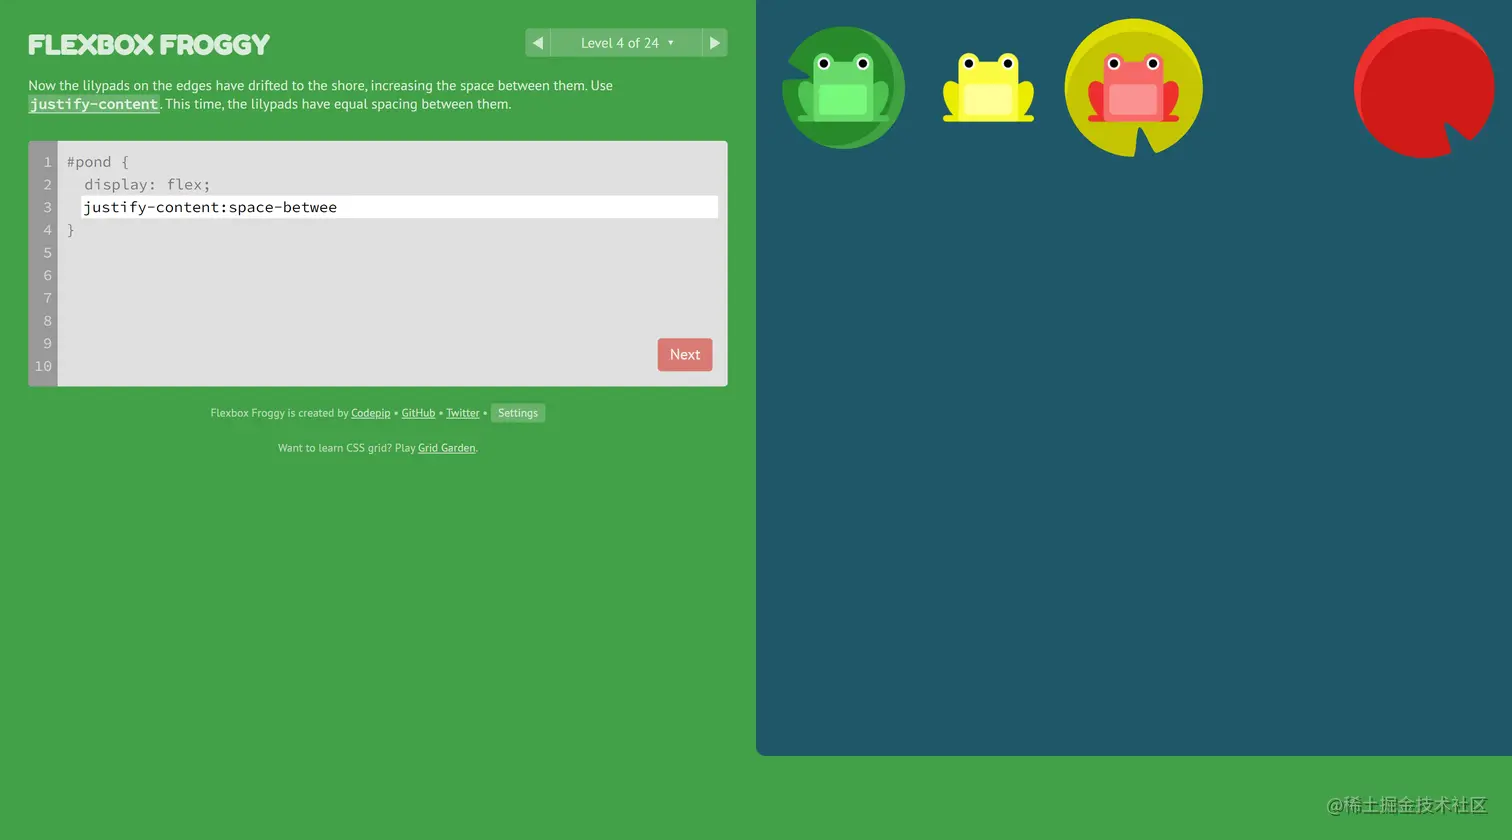Click the justify-content help keyword
The height and width of the screenshot is (840, 1512).
pos(94,104)
